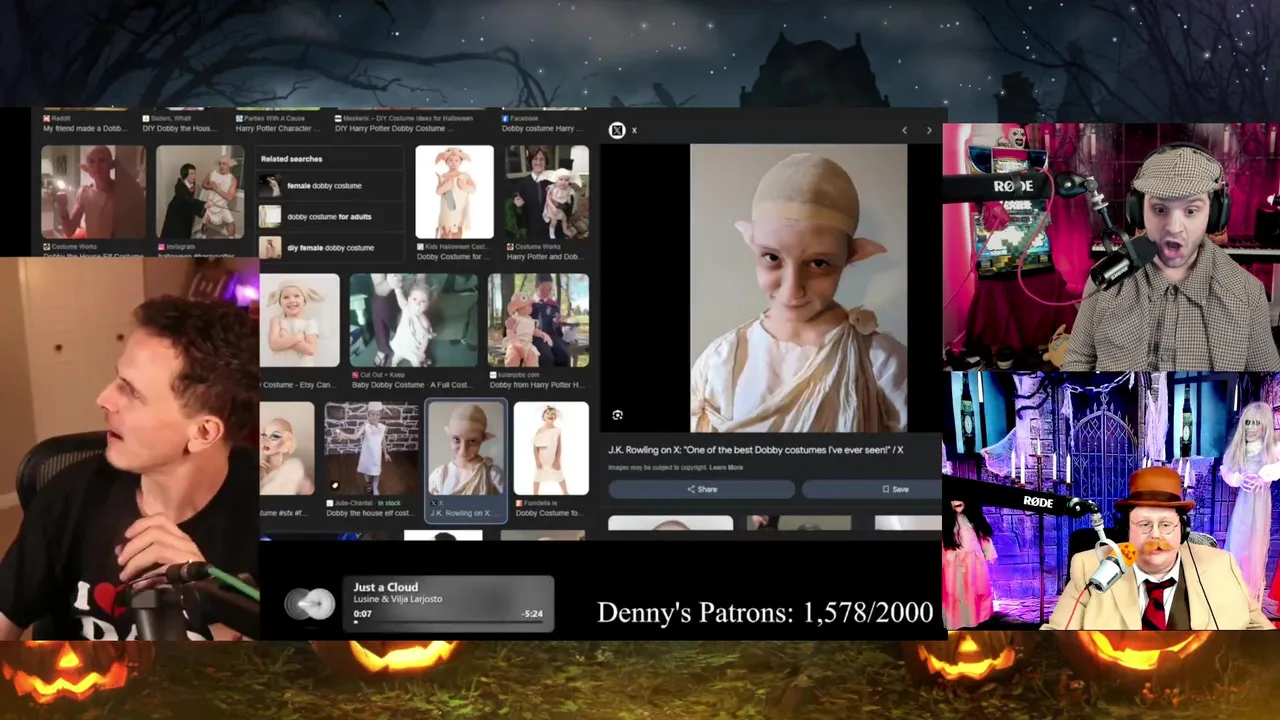1280x720 pixels.
Task: Click the 'Related searches' heading
Action: tap(292, 159)
